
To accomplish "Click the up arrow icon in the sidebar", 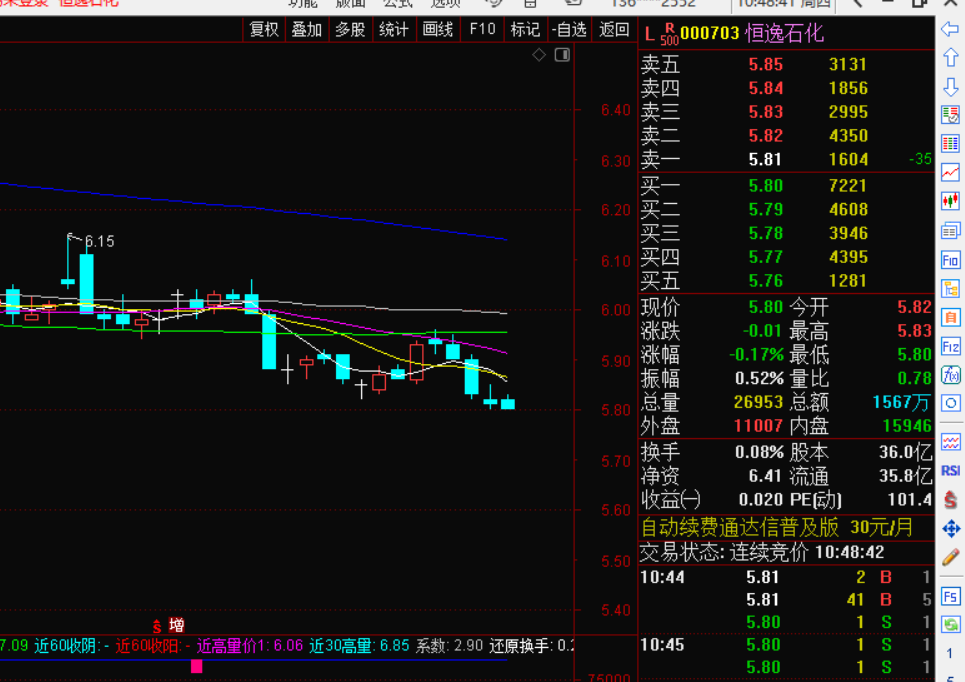I will tap(950, 57).
